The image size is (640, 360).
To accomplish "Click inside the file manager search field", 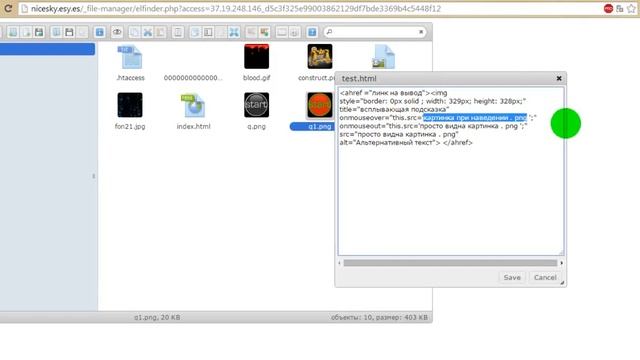I will [x=375, y=32].
